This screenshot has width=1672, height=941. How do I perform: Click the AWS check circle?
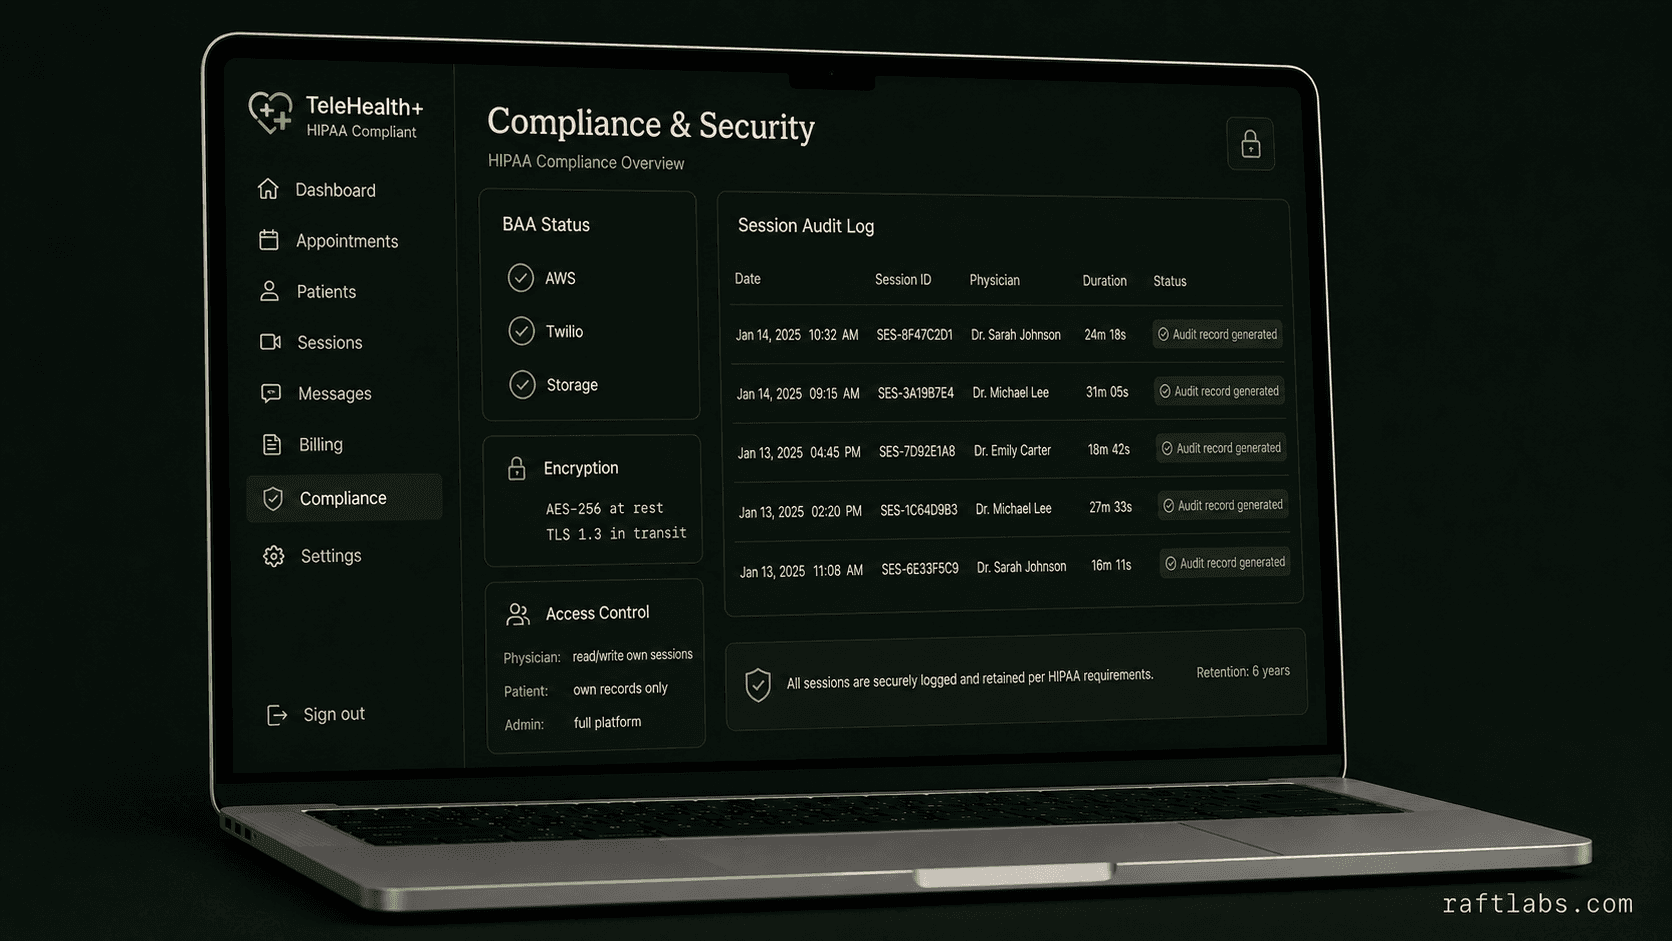click(520, 277)
